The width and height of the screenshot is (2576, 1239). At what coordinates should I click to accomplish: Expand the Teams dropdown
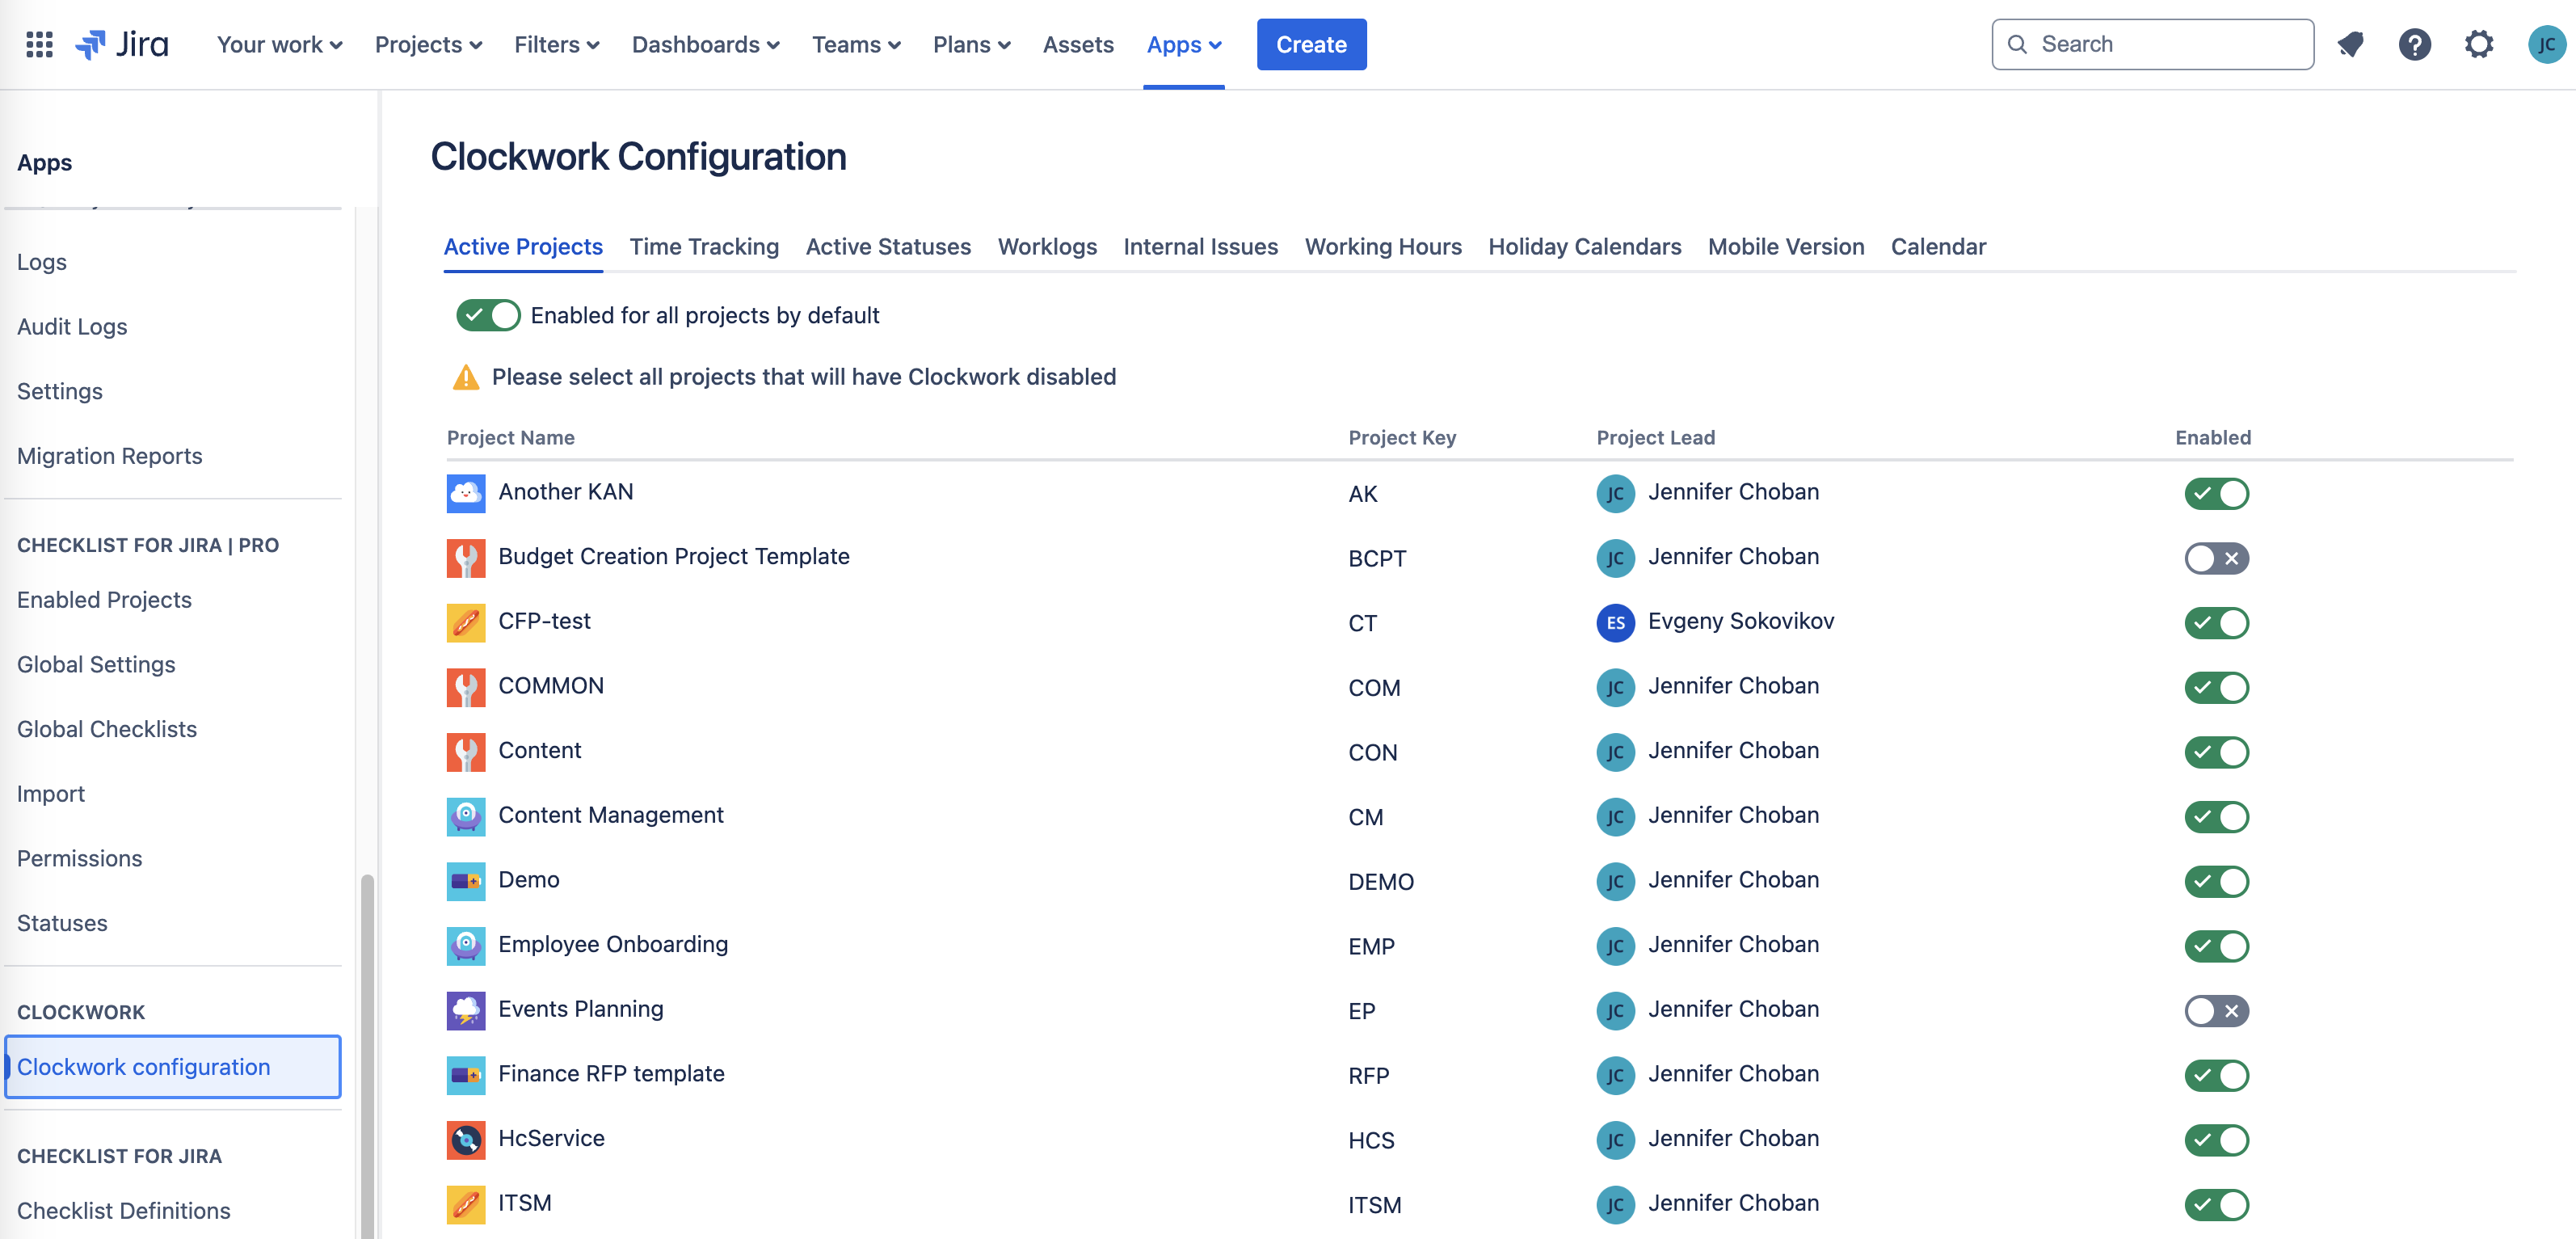coord(856,44)
